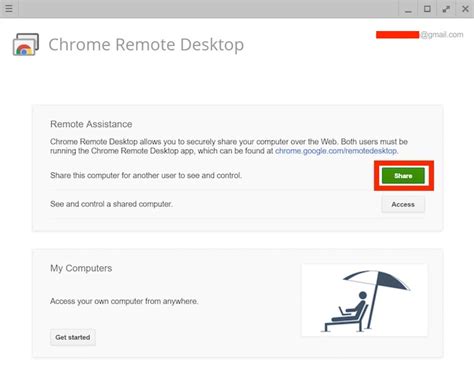The image size is (474, 375).
Task: Click the Access button
Action: [x=403, y=204]
